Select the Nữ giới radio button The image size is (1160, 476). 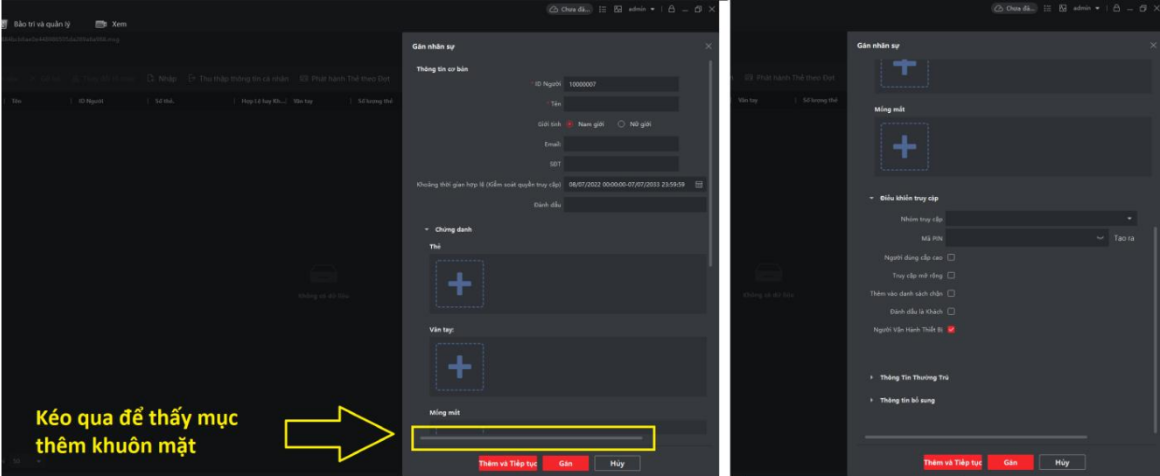(621, 124)
